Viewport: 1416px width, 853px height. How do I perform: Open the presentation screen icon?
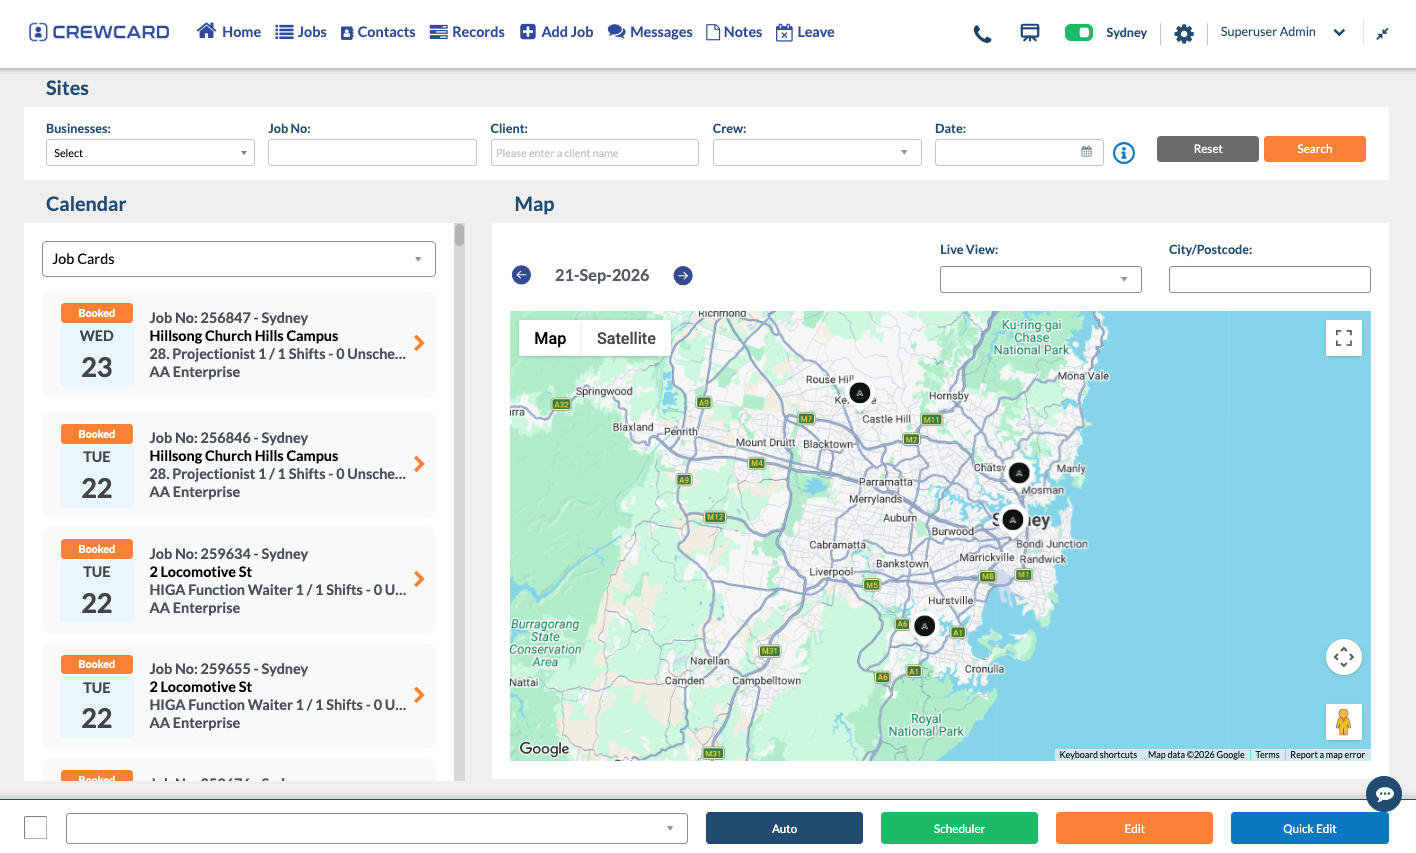[1030, 33]
